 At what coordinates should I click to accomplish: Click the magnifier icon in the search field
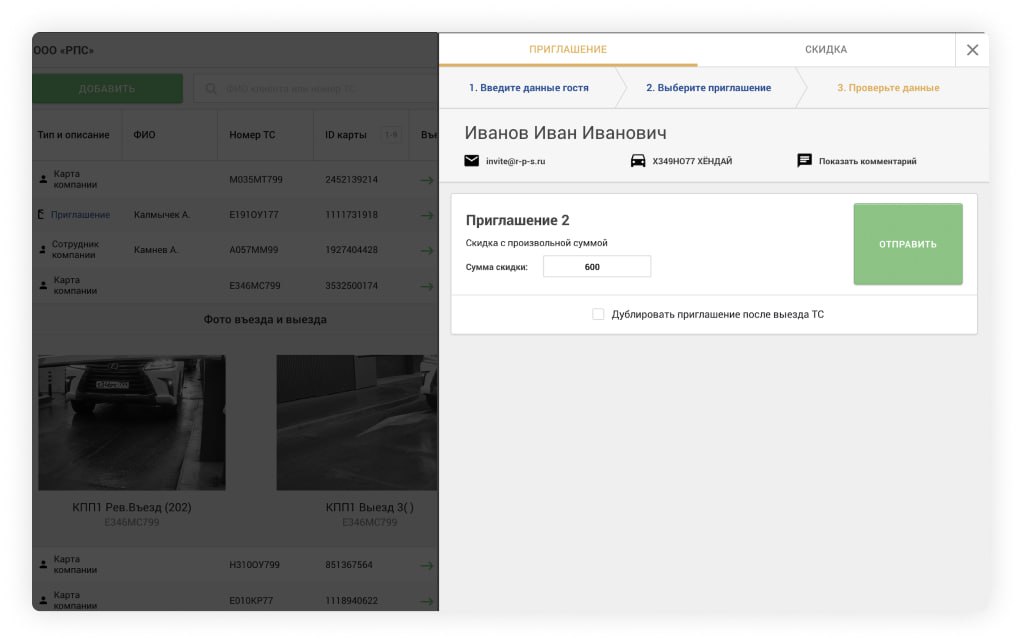(211, 89)
